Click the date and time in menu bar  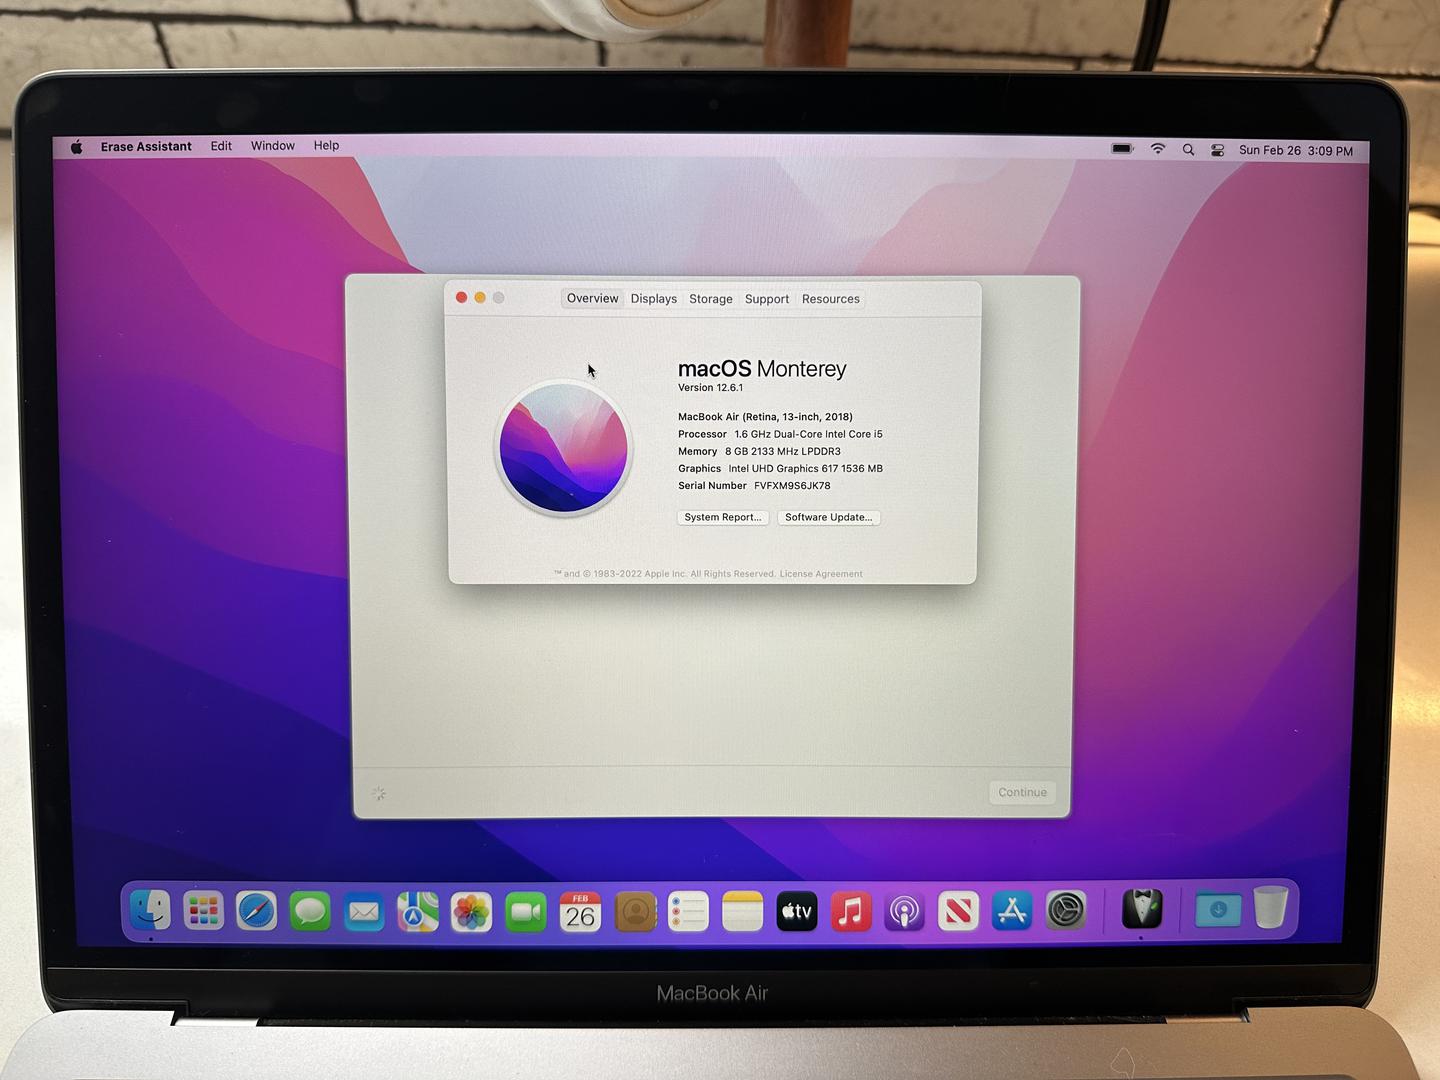tap(1296, 151)
